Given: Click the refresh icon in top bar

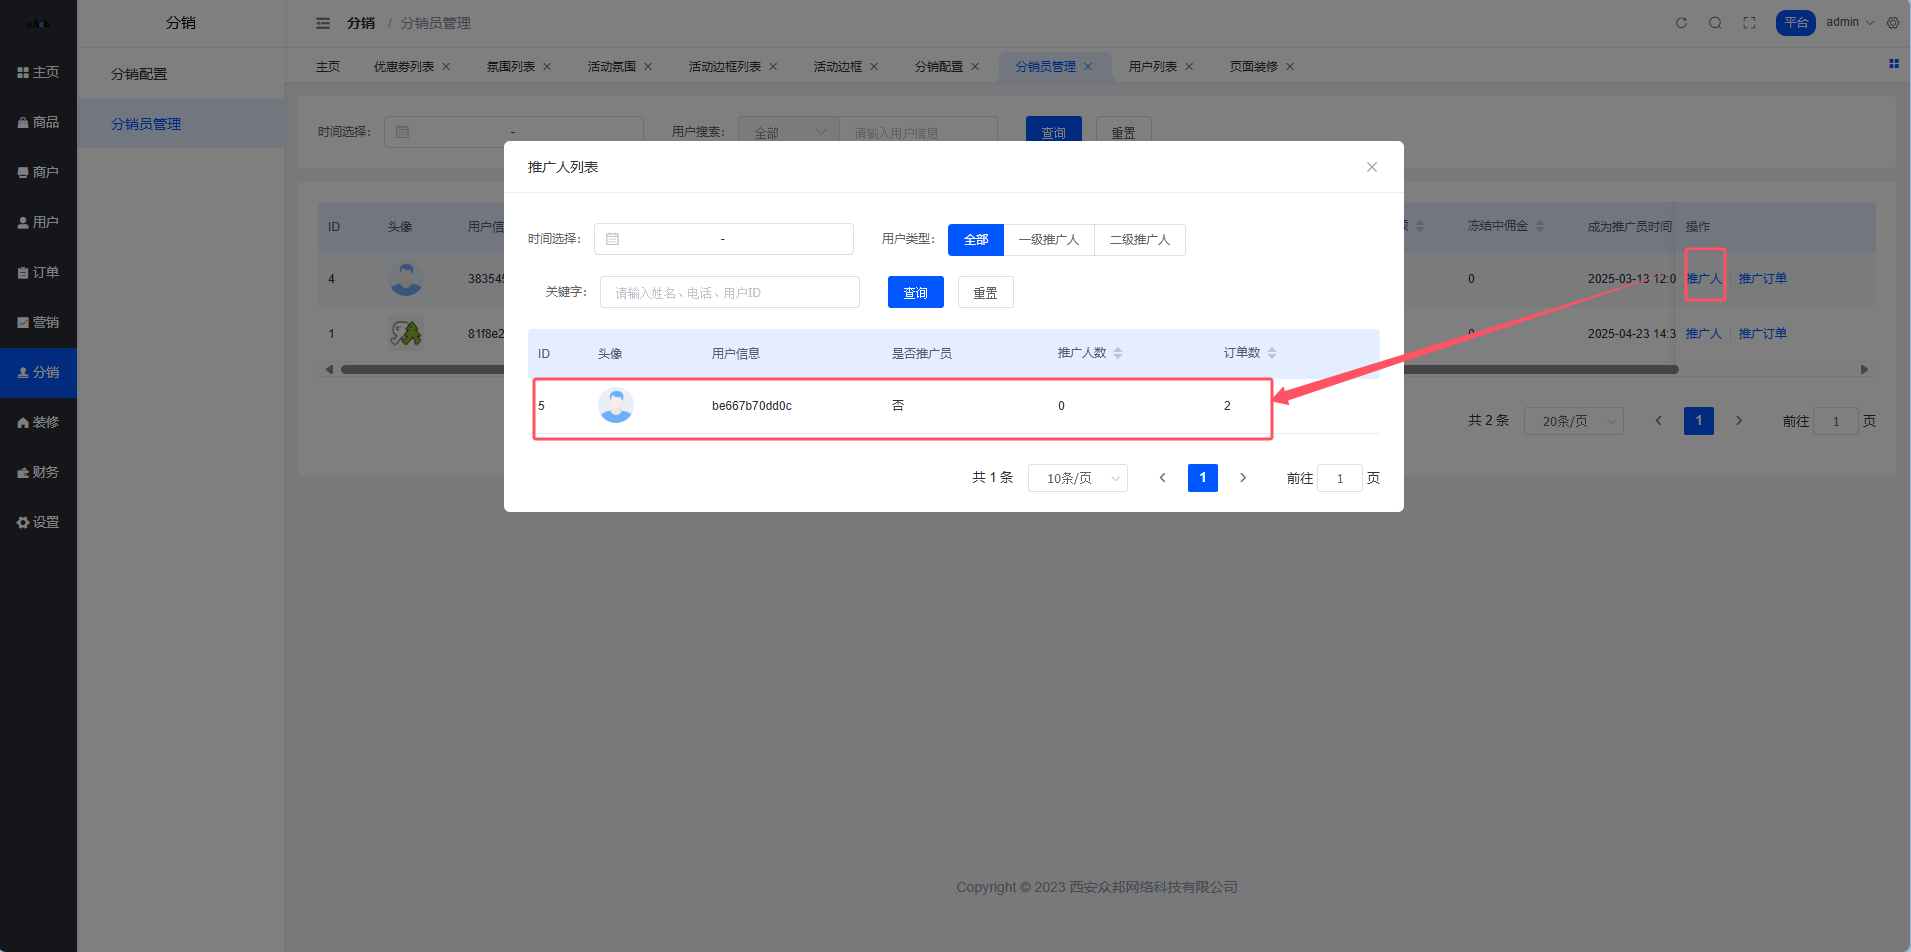Looking at the screenshot, I should point(1681,23).
